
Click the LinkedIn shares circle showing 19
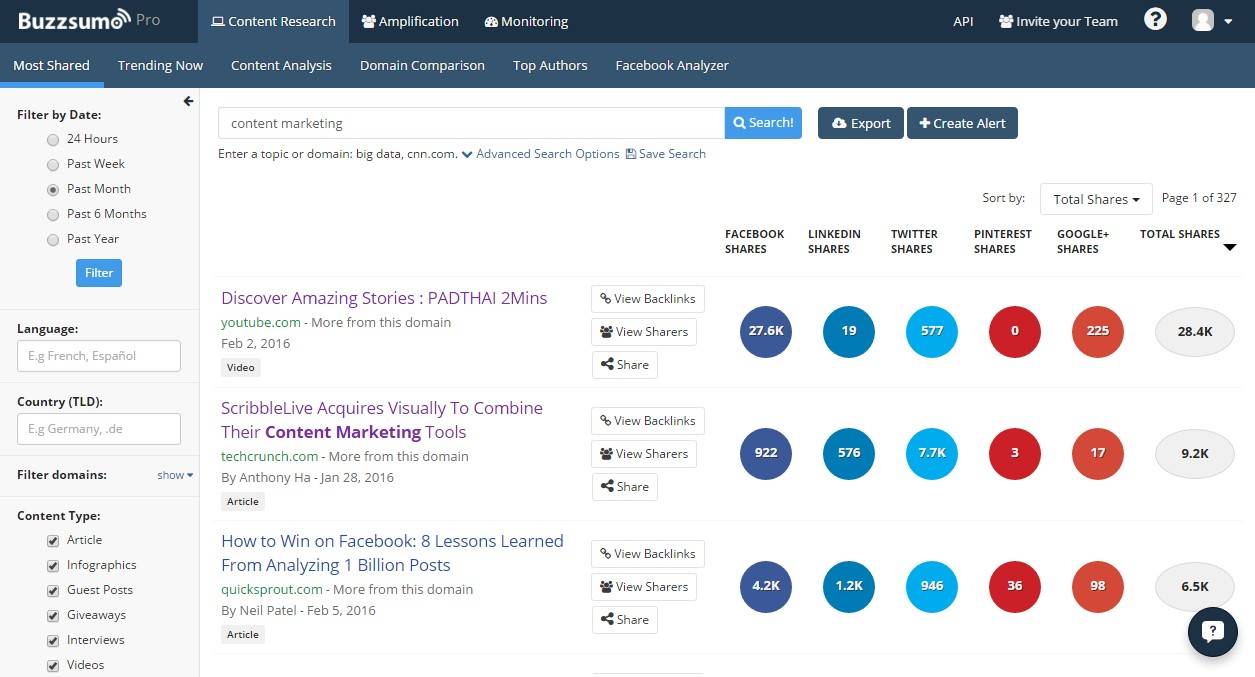click(849, 331)
